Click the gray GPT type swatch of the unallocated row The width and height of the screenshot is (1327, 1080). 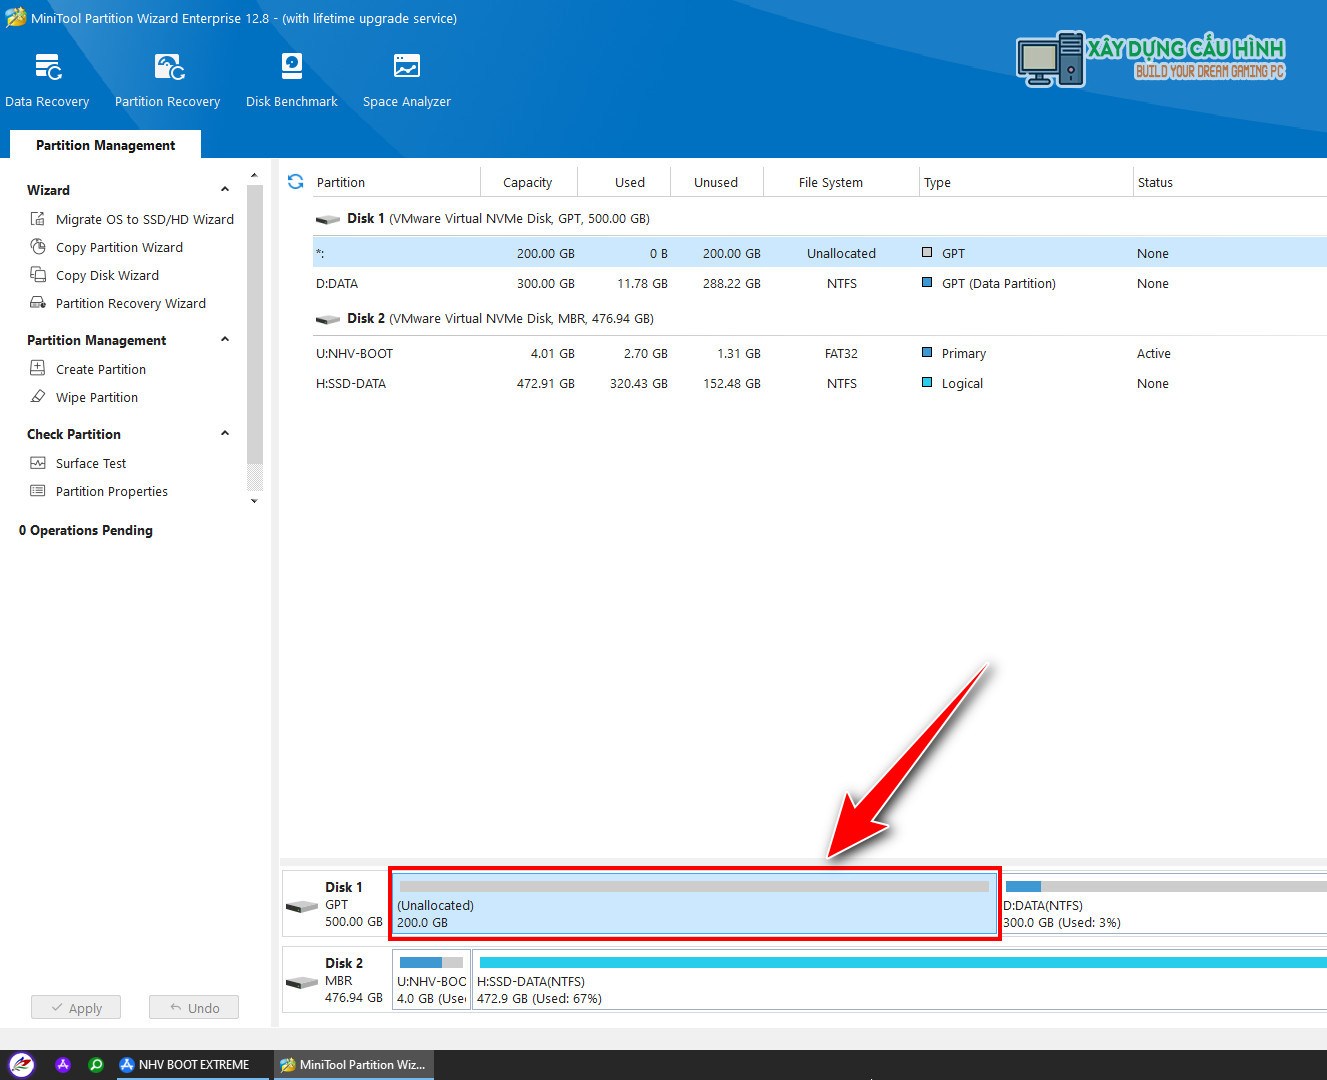pyautogui.click(x=927, y=252)
